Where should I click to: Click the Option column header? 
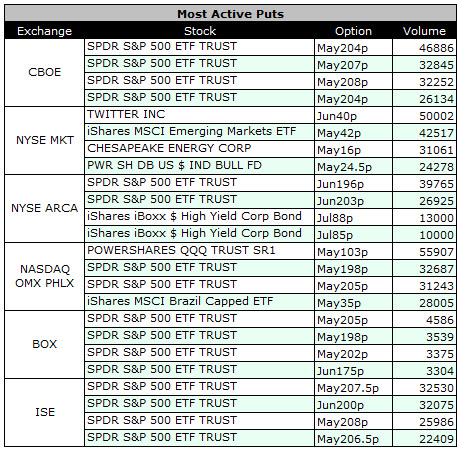[x=353, y=31]
